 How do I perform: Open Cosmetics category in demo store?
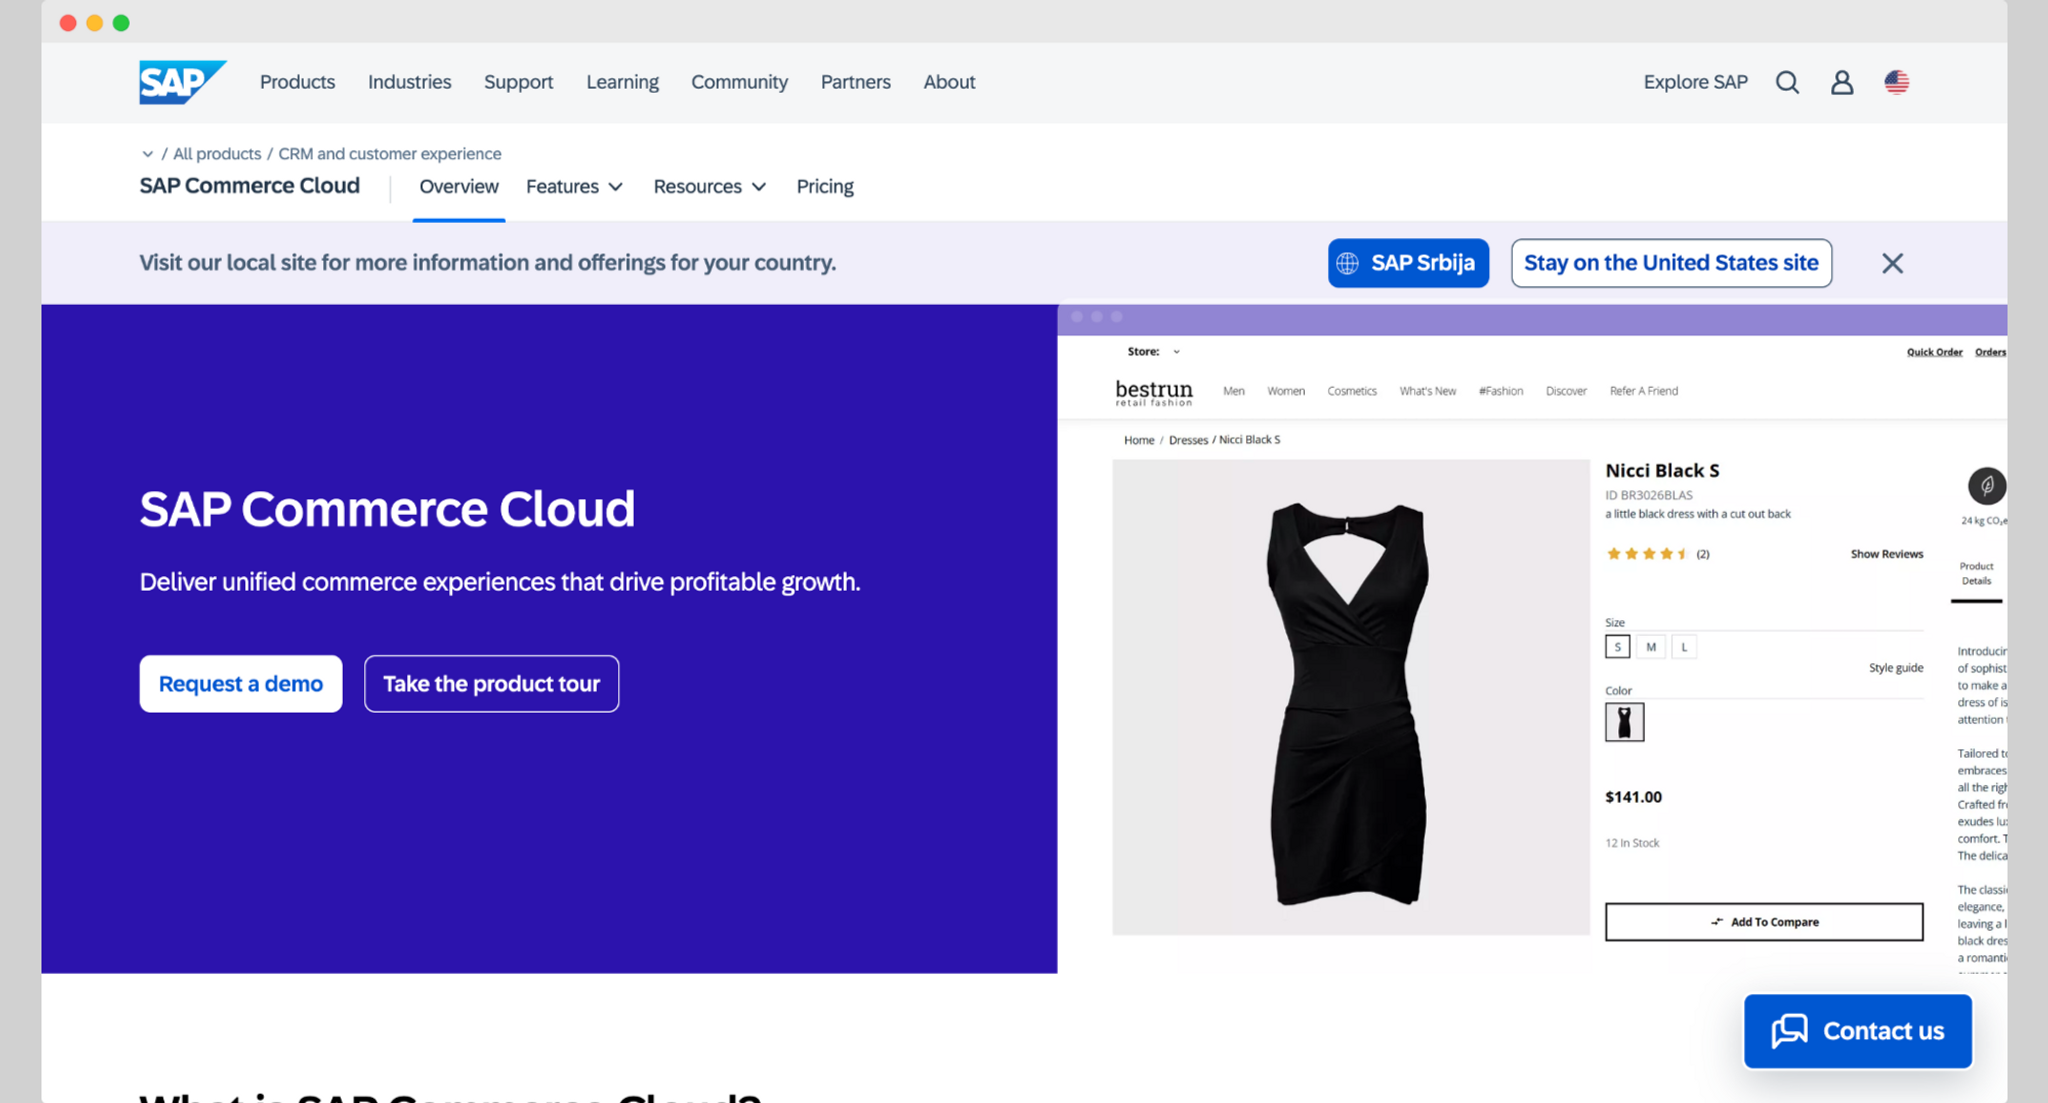pyautogui.click(x=1352, y=391)
